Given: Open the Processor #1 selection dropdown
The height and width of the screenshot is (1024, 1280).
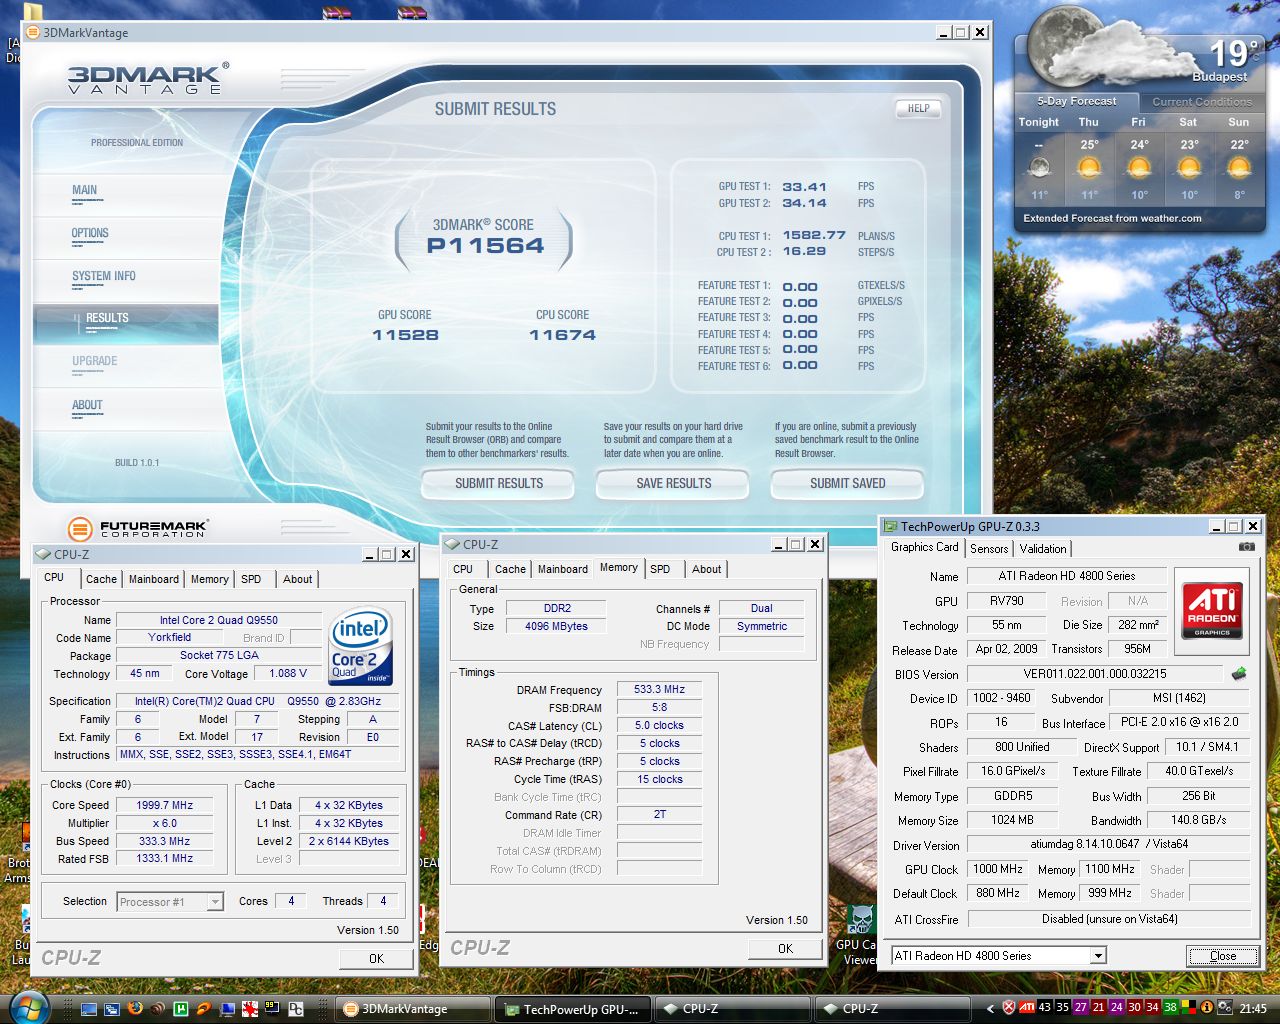Looking at the screenshot, I should click(215, 902).
